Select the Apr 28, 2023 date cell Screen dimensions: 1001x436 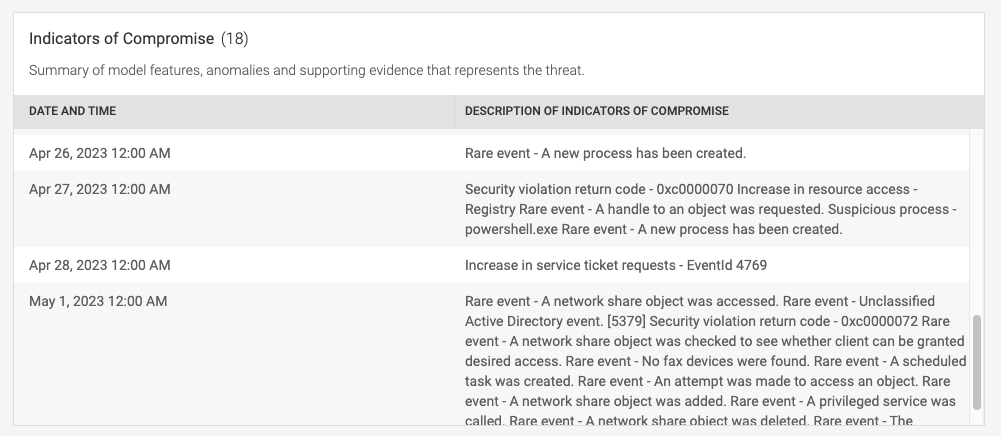click(100, 266)
